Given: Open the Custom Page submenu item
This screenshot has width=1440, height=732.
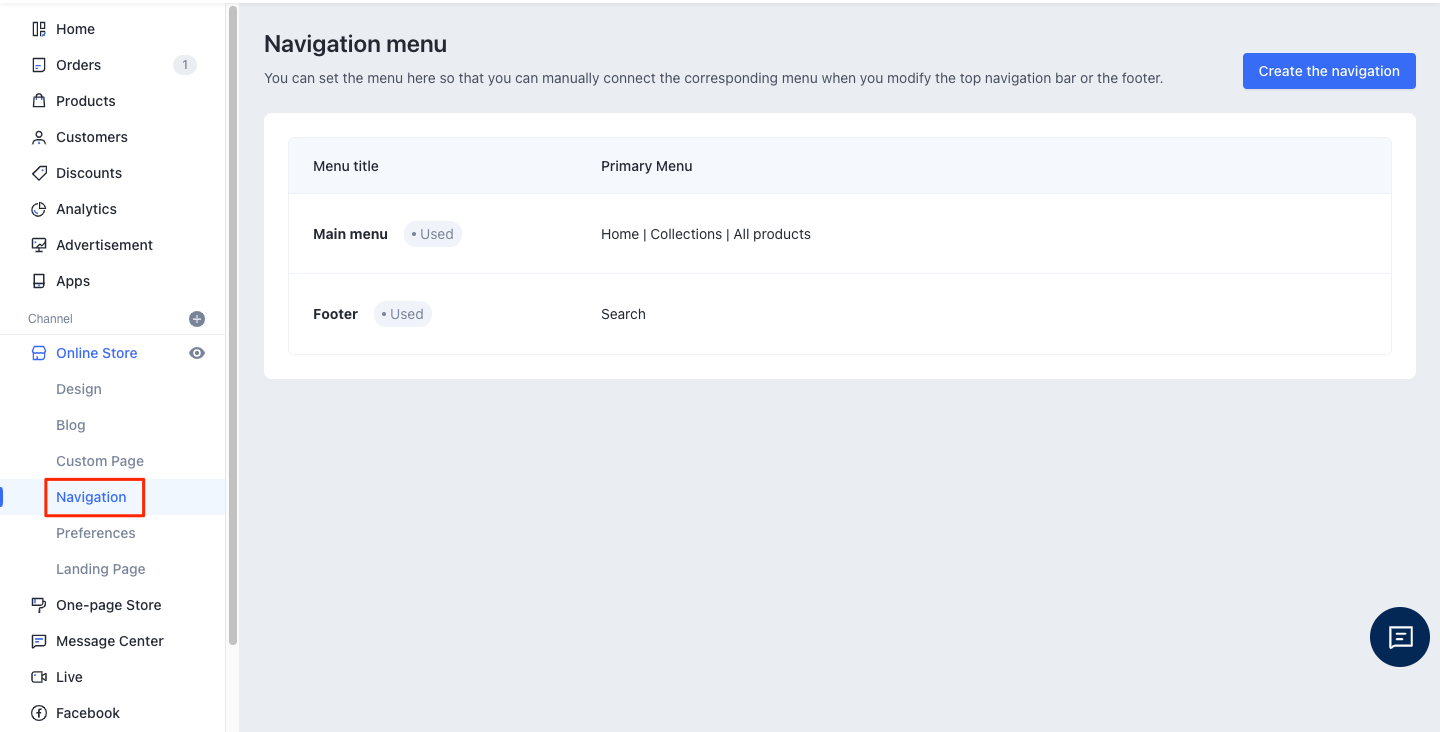Looking at the screenshot, I should click(100, 461).
